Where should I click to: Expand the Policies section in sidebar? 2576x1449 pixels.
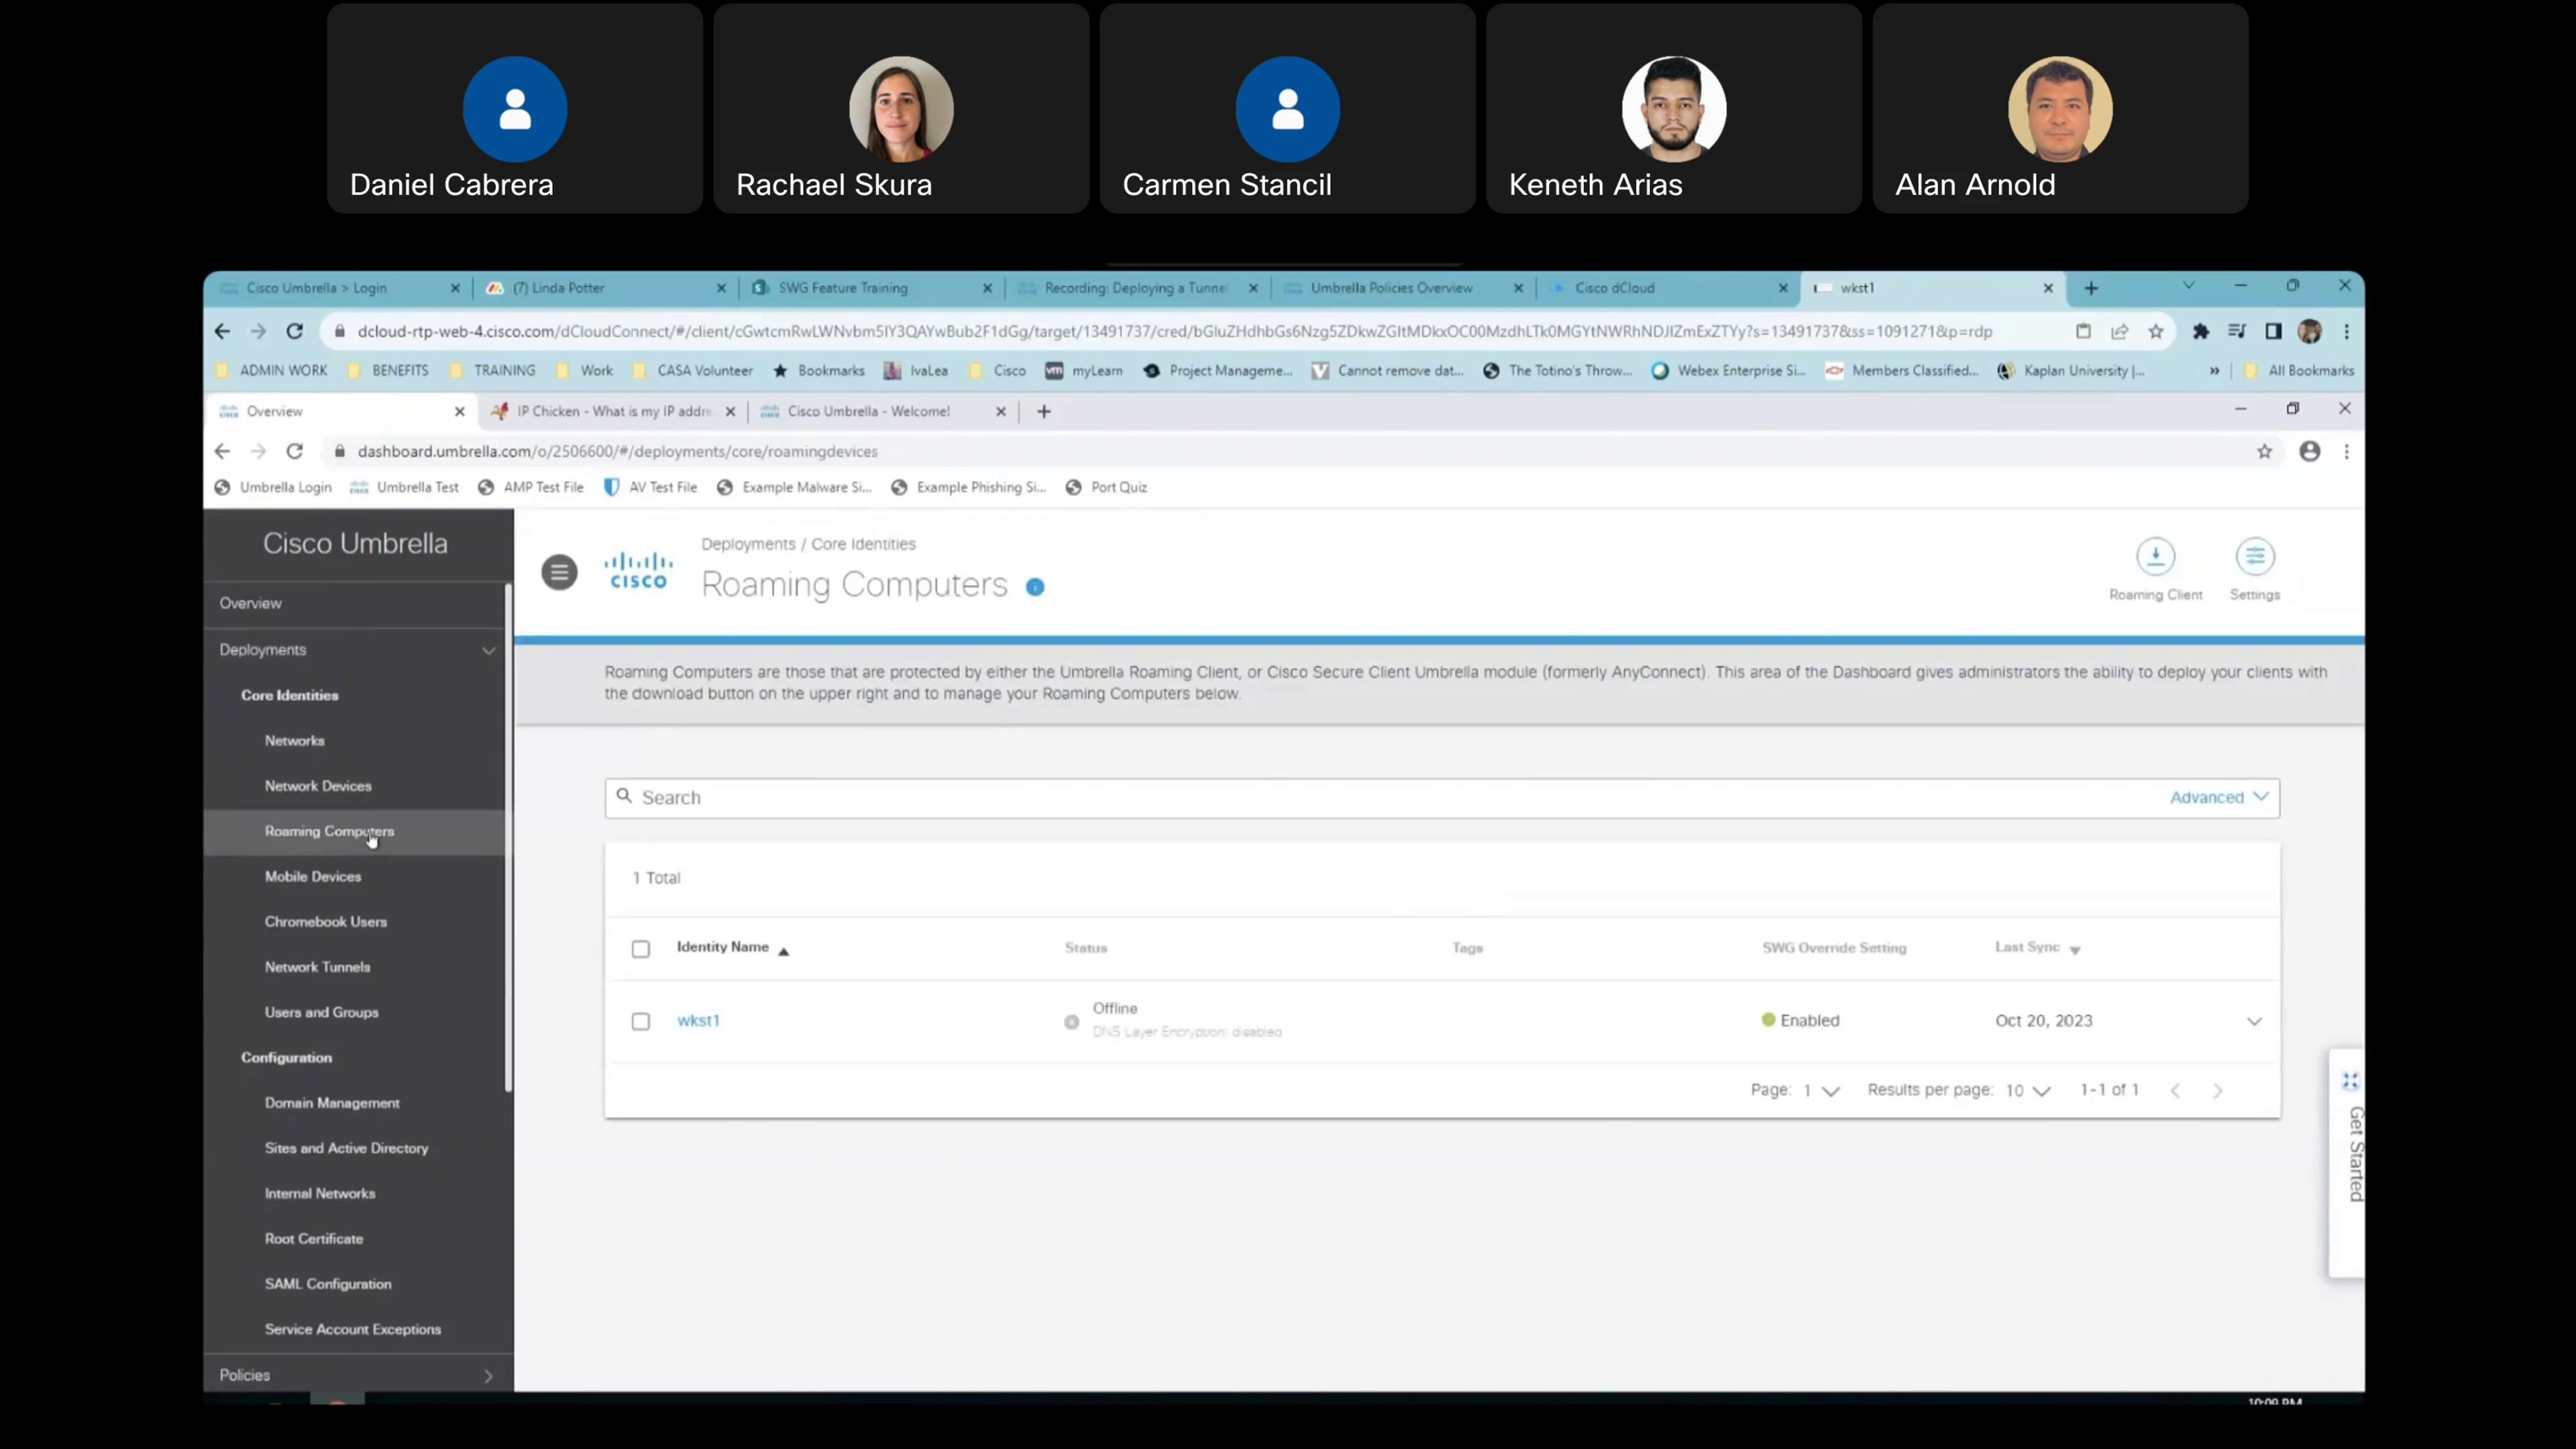[488, 1376]
